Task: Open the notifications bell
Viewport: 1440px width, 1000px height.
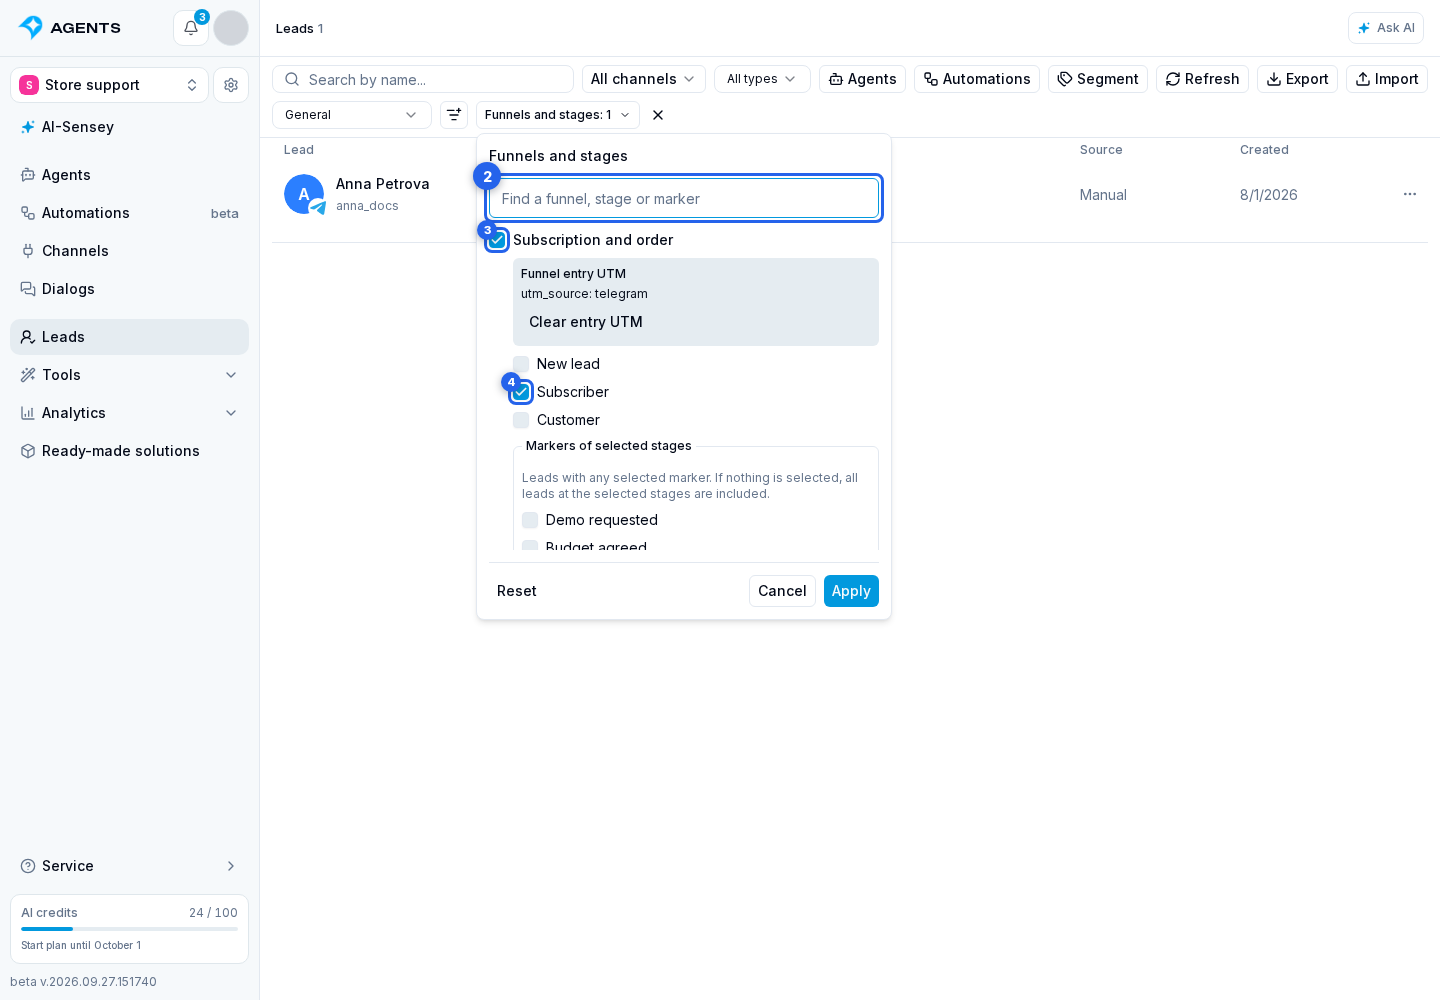Action: (191, 28)
